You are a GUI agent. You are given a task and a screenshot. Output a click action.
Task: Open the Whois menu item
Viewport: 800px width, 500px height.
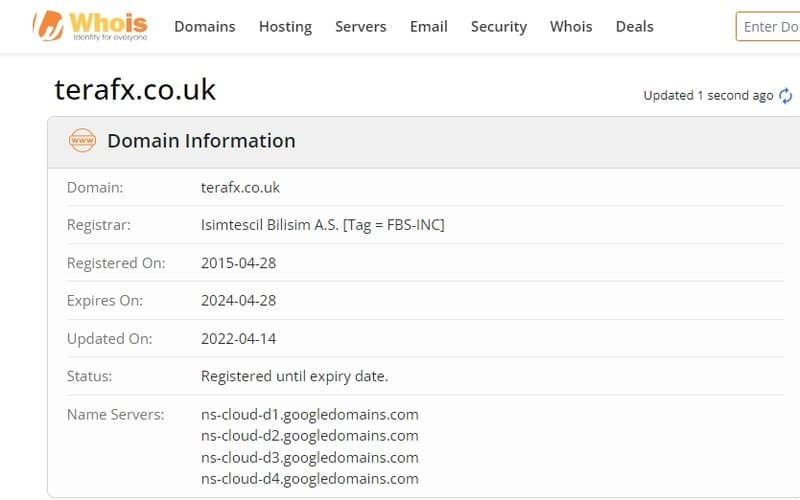point(571,27)
